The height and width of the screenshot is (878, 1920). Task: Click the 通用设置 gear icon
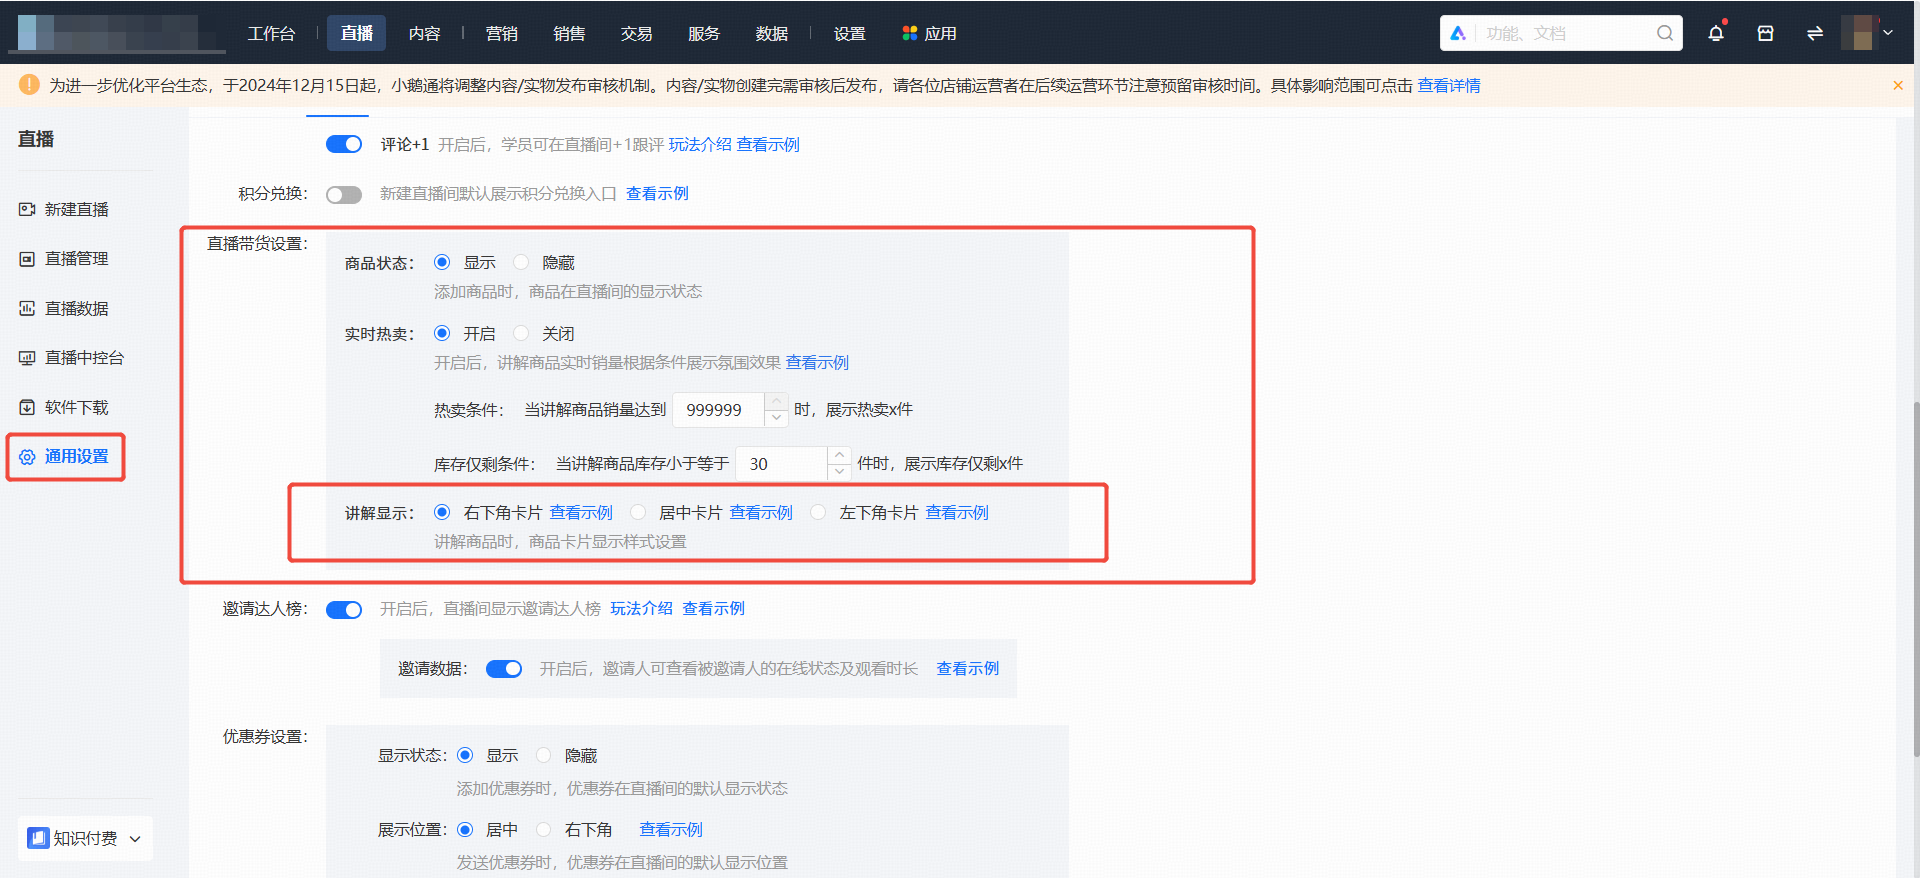[x=27, y=457]
